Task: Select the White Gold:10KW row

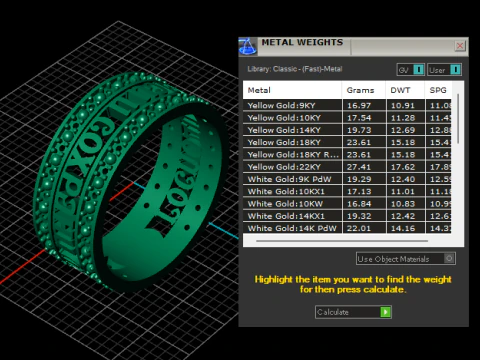Action: coord(347,204)
